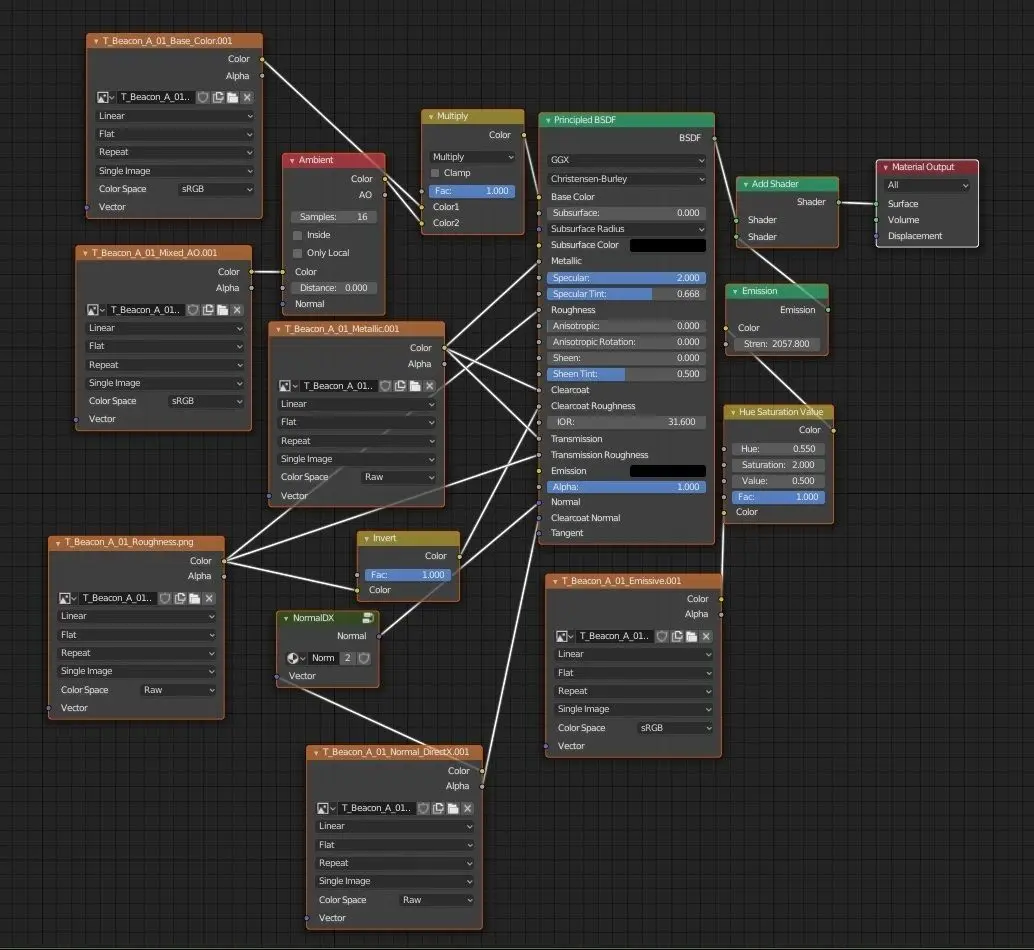Click Subsurface Color black swatch
This screenshot has width=1034, height=950.
tap(668, 245)
